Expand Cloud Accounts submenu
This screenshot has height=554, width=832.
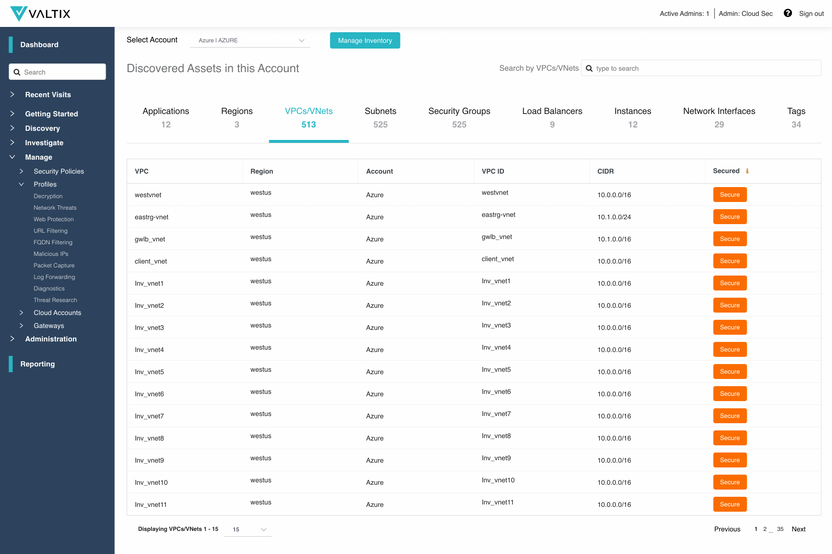click(21, 313)
